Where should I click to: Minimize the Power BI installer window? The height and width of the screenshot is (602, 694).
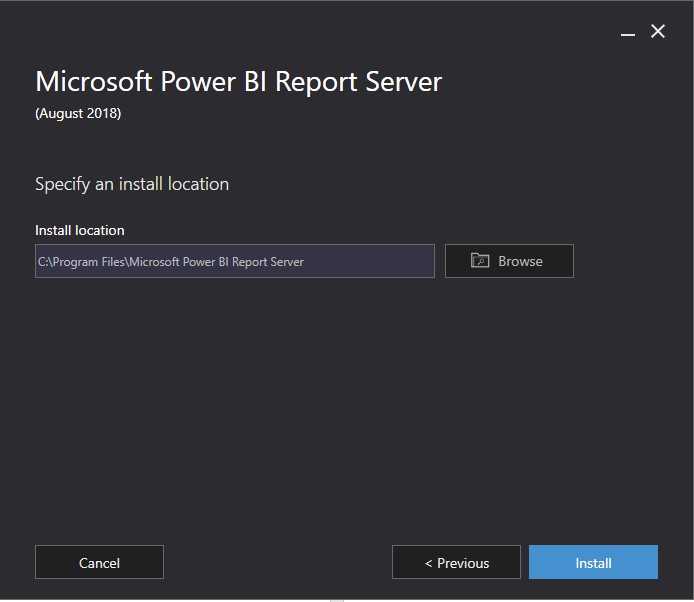[x=628, y=33]
